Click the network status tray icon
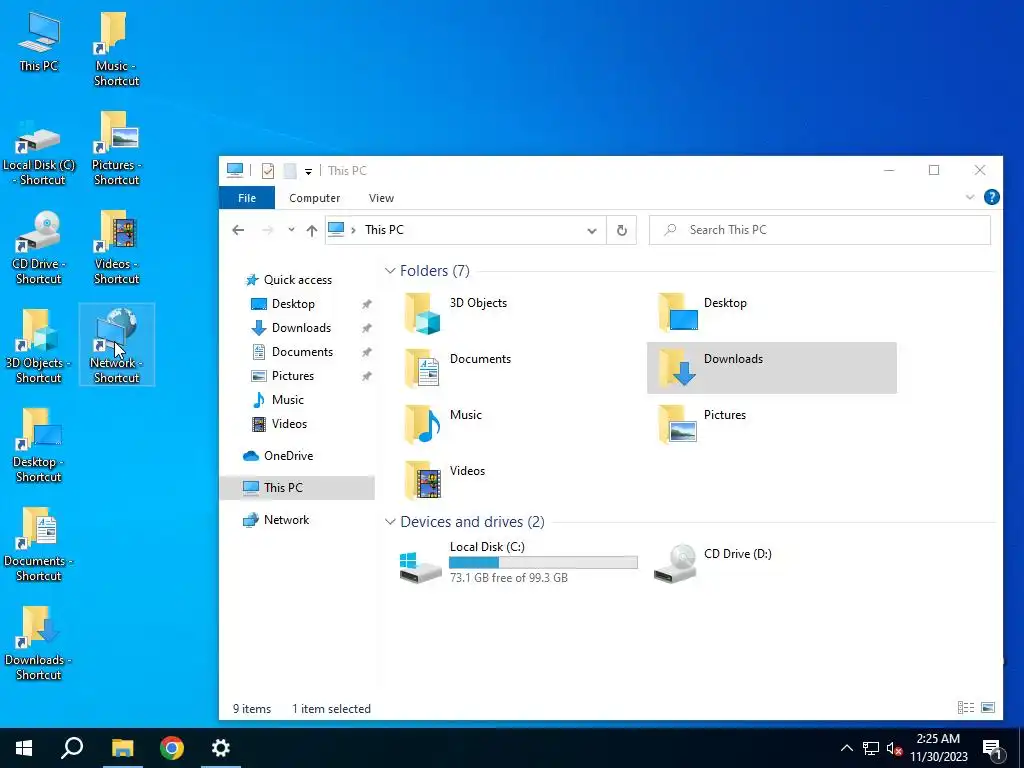 [x=871, y=748]
